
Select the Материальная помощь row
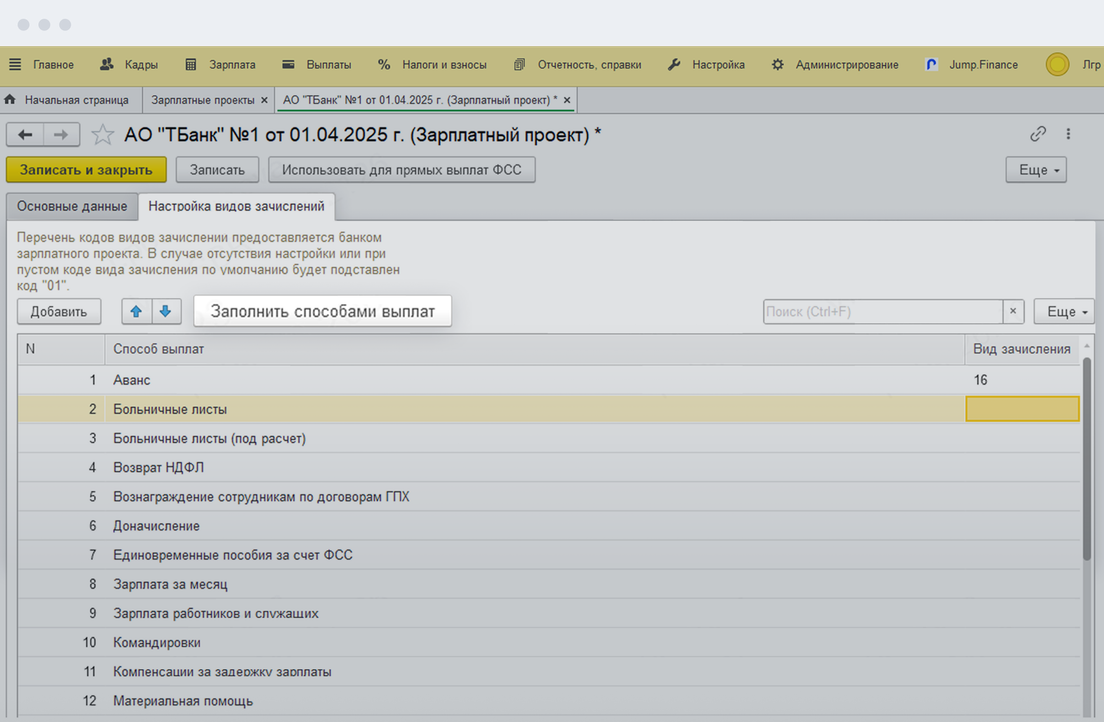tap(548, 702)
